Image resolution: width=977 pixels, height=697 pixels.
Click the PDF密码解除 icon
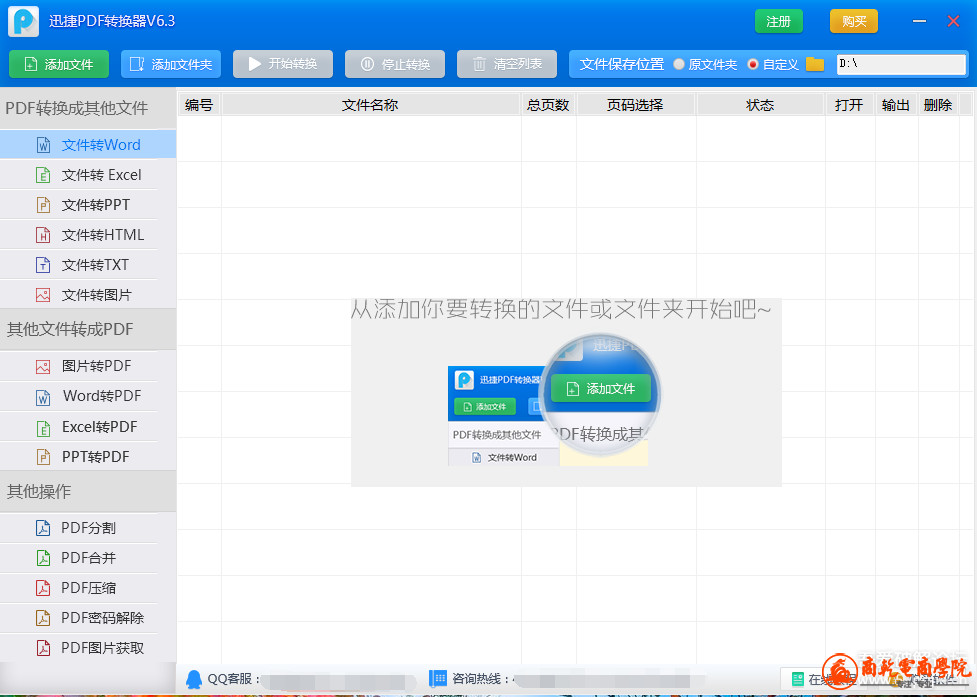[43, 618]
